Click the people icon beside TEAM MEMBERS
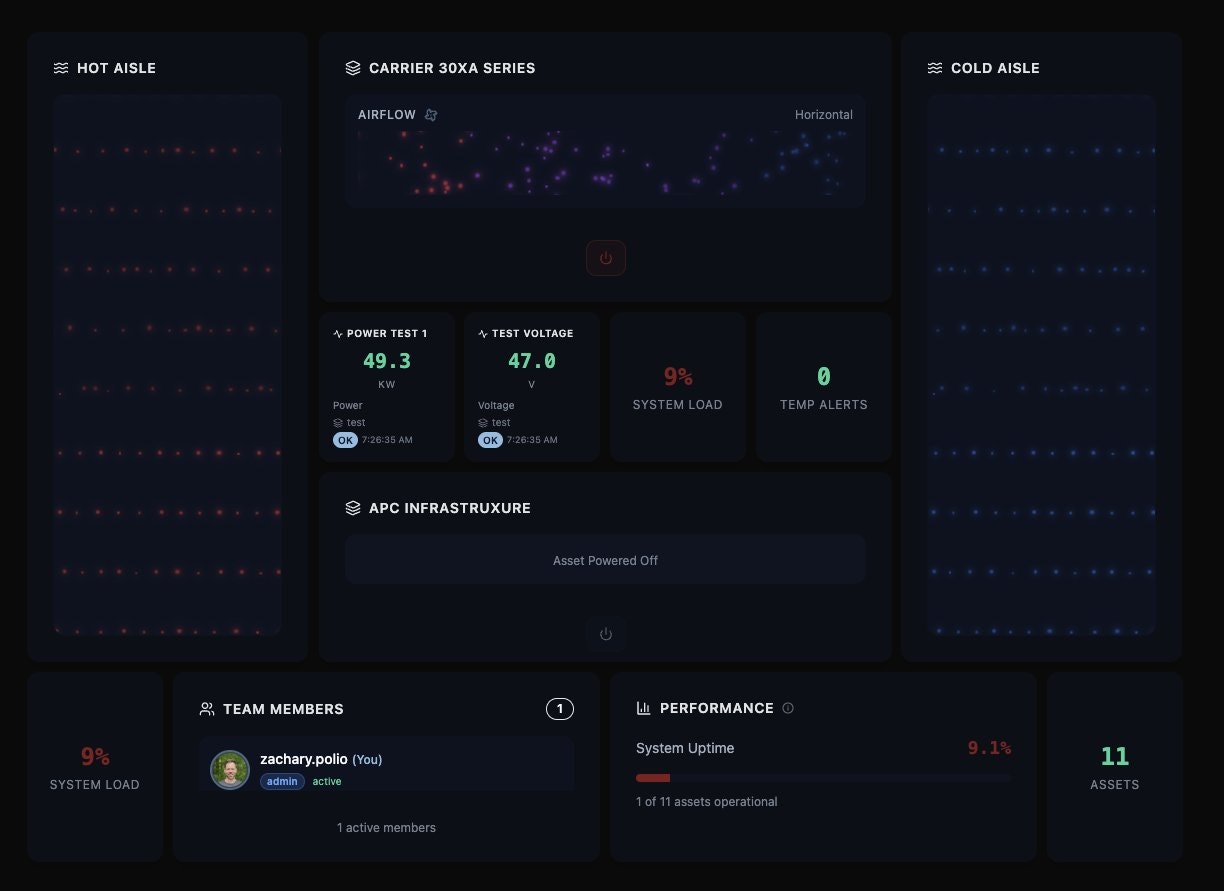The width and height of the screenshot is (1224, 891). tap(207, 708)
